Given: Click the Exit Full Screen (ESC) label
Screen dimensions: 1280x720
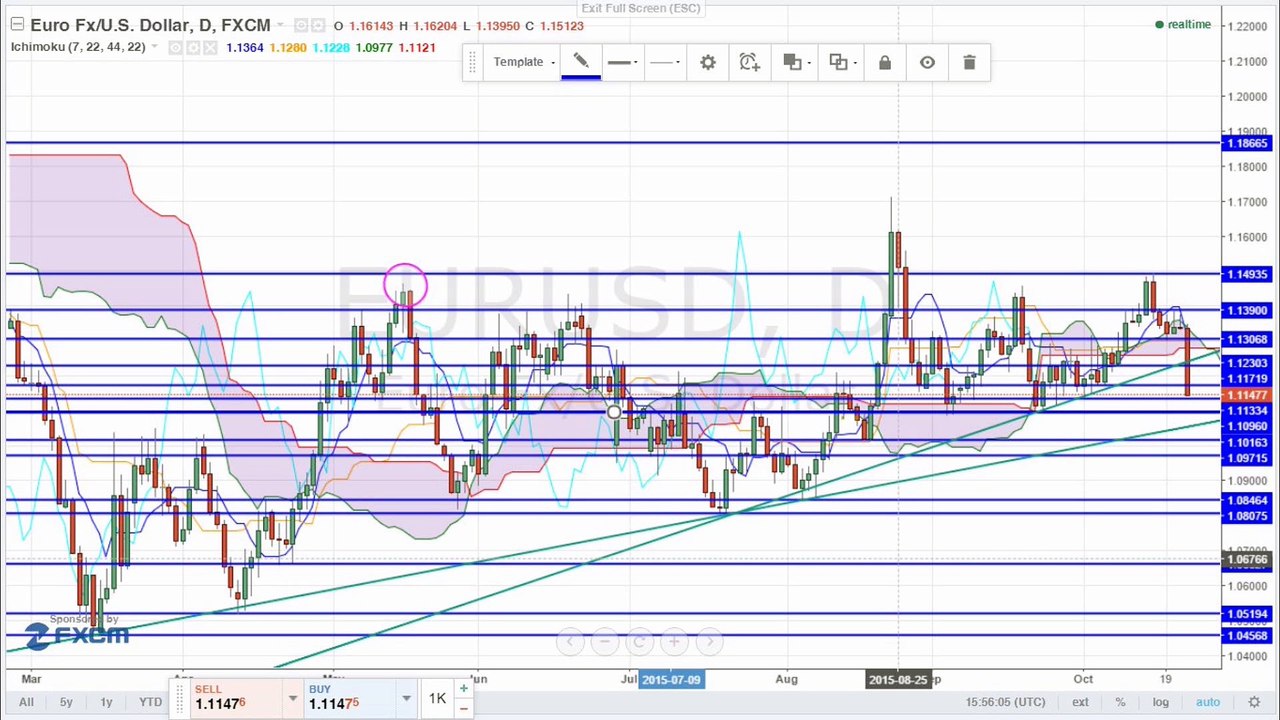Looking at the screenshot, I should coord(641,9).
